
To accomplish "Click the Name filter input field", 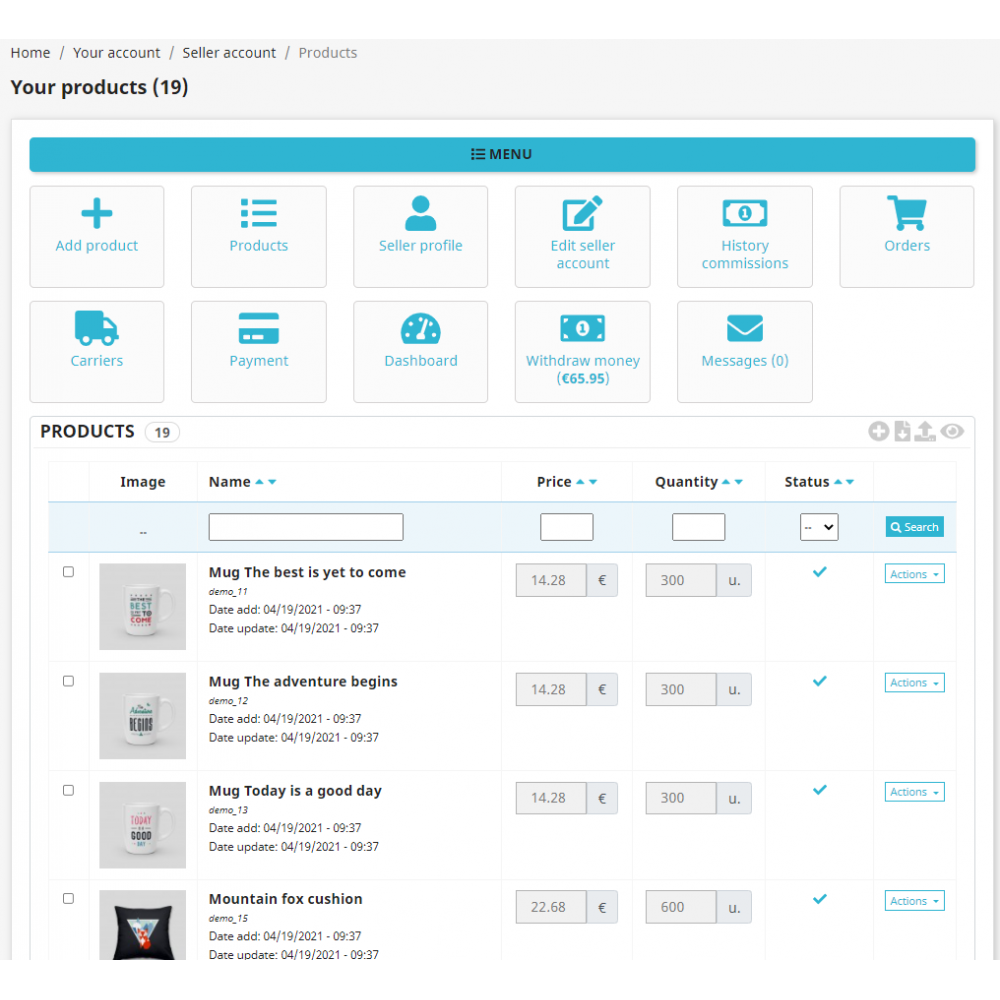I will (305, 526).
